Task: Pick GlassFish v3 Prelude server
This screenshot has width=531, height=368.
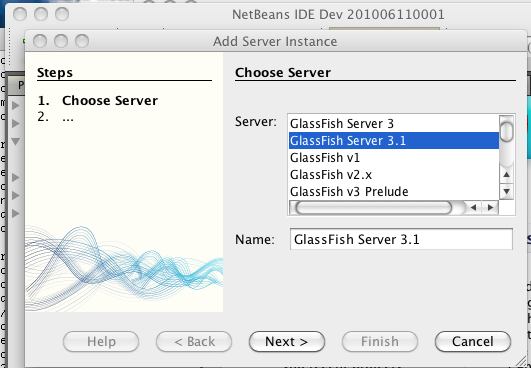Action: pos(394,192)
